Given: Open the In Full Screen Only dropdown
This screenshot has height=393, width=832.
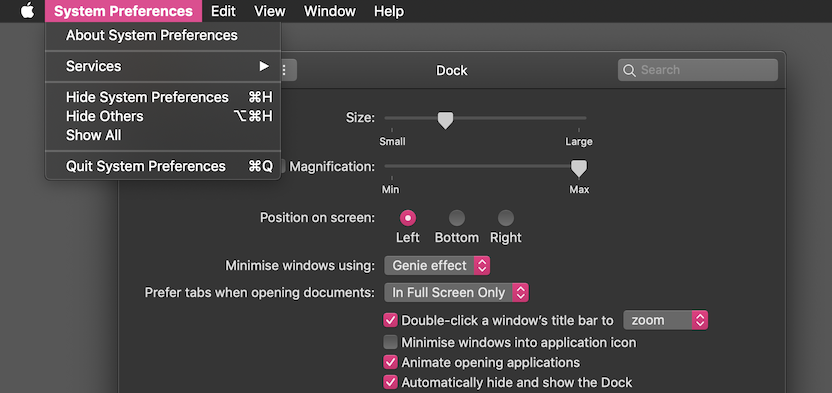Looking at the screenshot, I should point(456,292).
